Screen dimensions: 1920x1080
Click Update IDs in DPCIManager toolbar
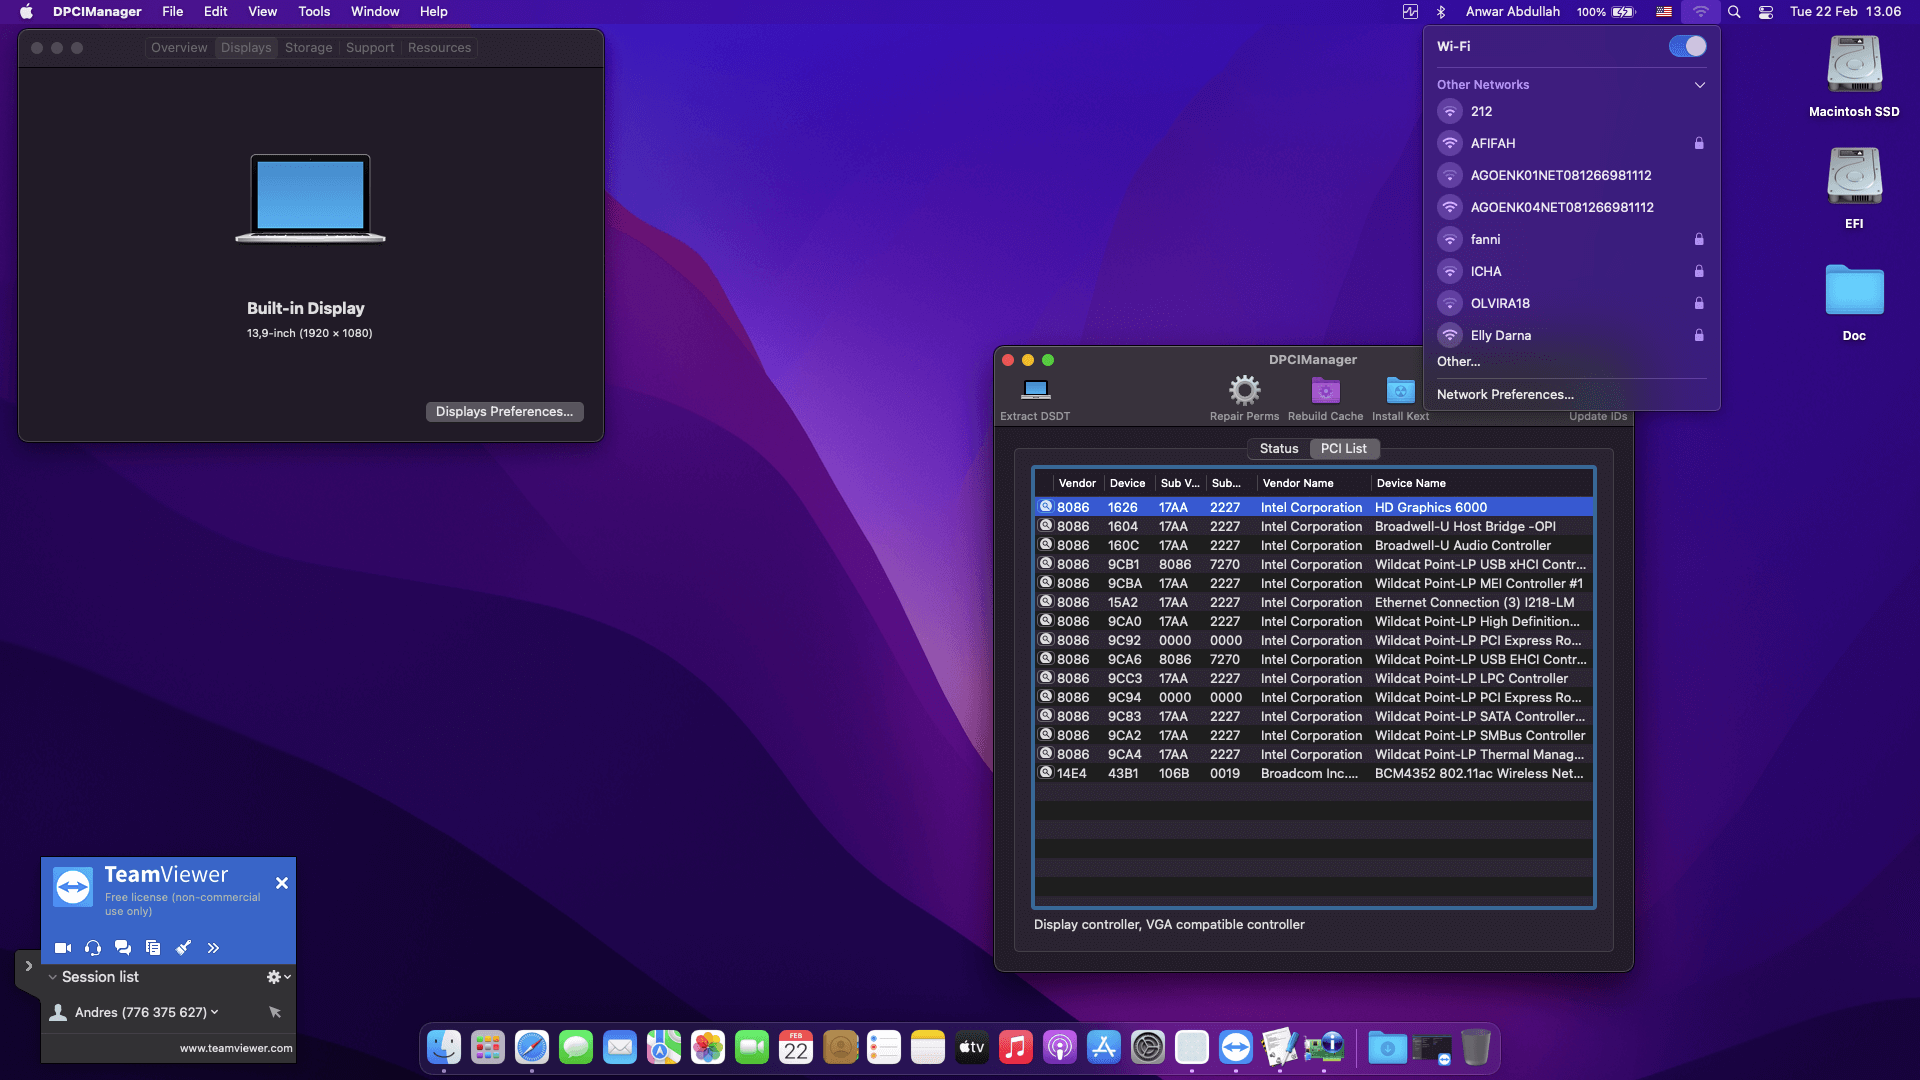click(x=1597, y=416)
